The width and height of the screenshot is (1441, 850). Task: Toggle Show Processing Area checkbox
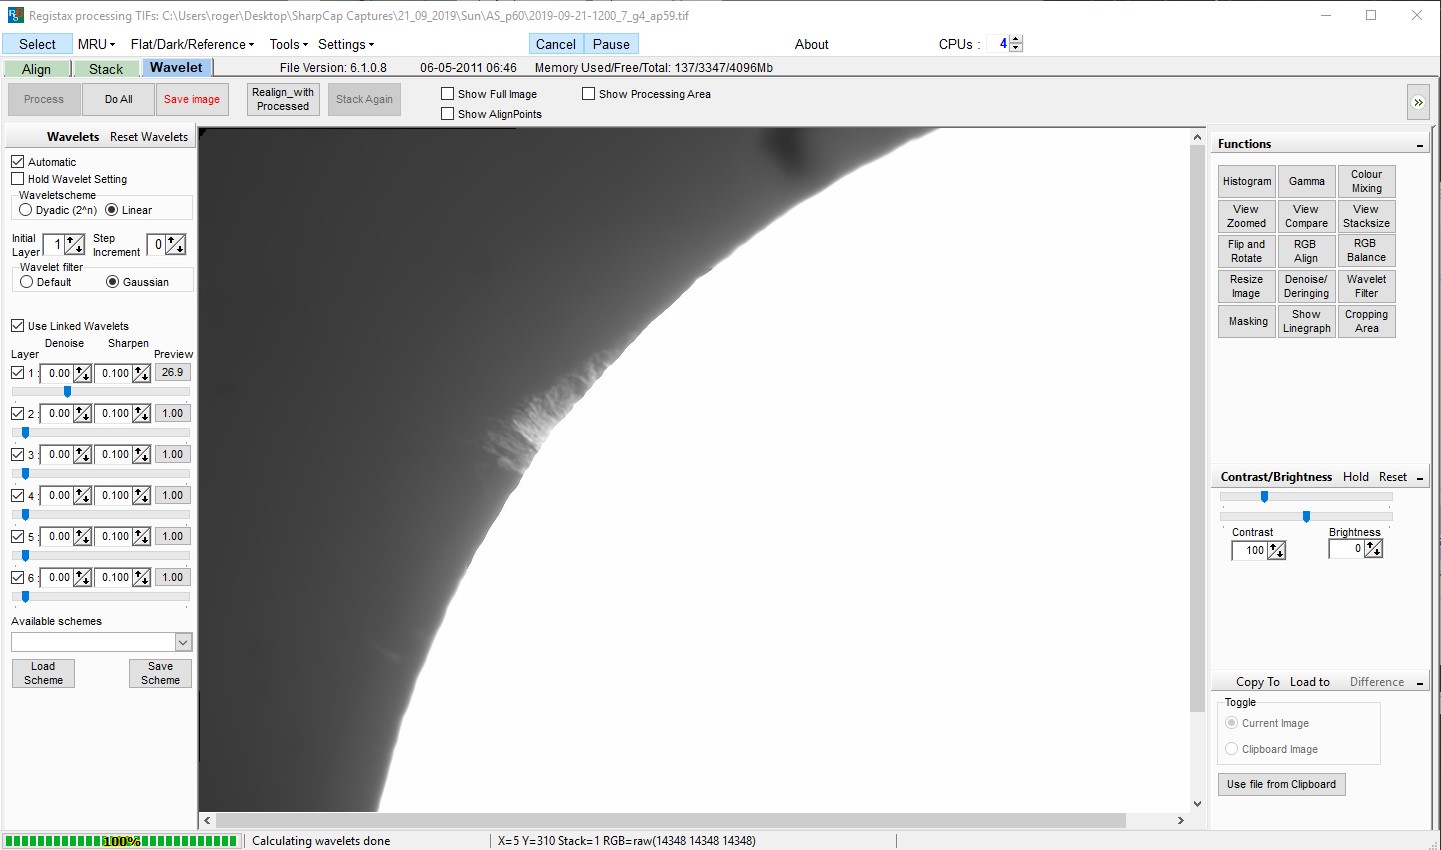(x=589, y=93)
